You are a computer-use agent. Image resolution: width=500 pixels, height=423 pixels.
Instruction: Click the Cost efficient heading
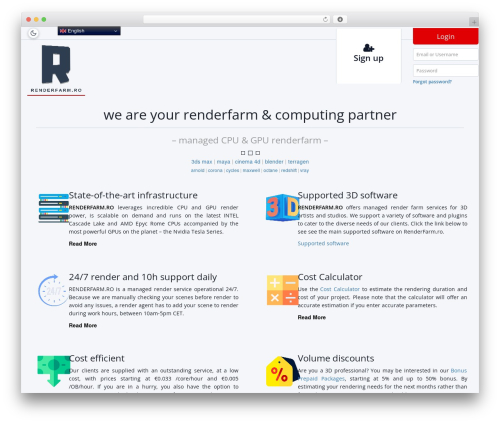coord(96,358)
